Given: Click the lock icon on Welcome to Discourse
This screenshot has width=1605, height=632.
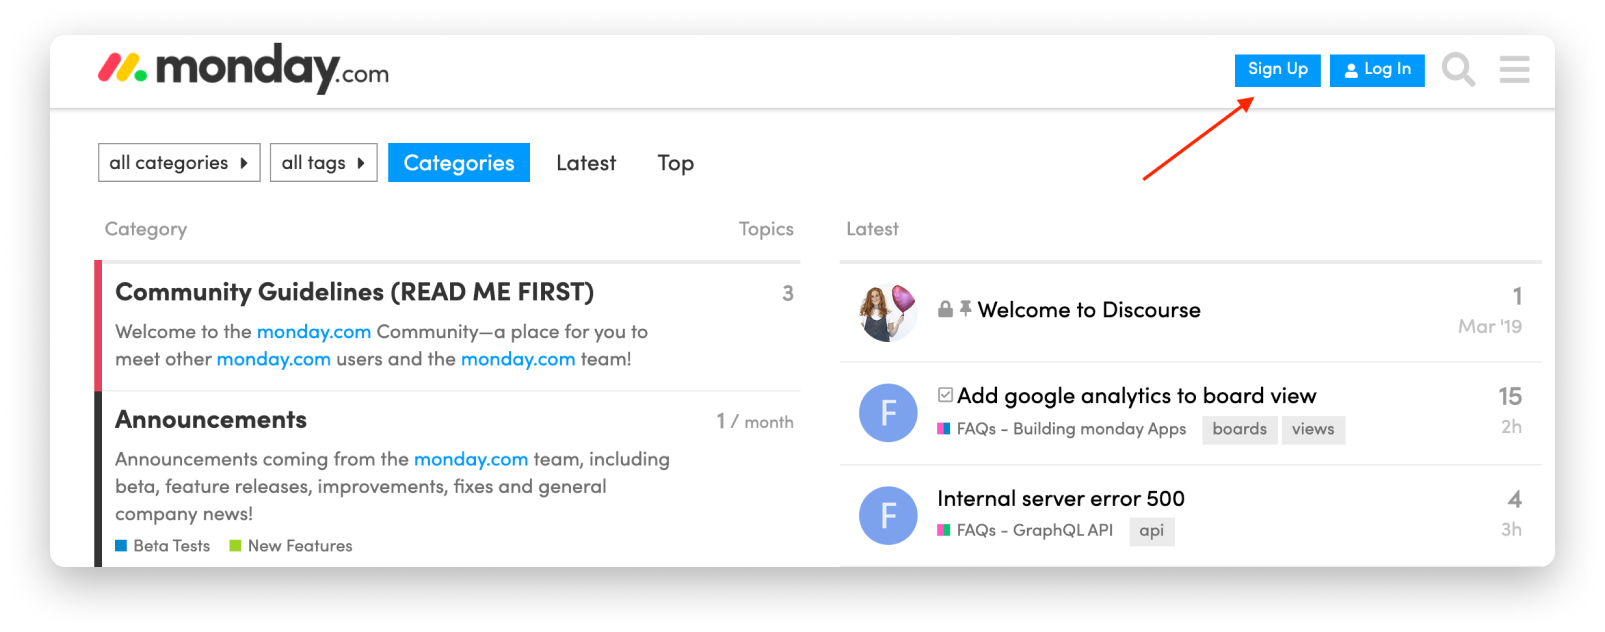Looking at the screenshot, I should [x=945, y=309].
